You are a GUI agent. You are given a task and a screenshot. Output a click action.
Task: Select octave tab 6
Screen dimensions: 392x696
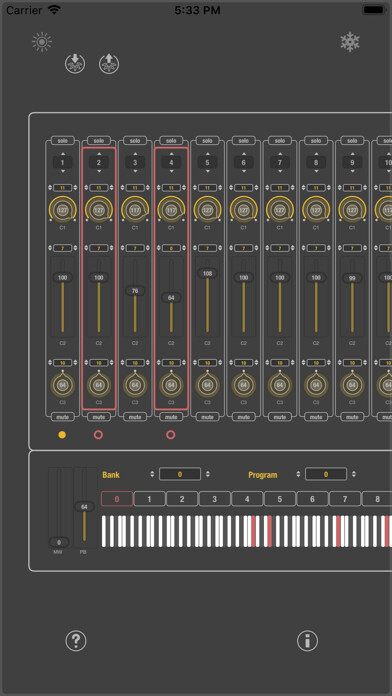[312, 499]
